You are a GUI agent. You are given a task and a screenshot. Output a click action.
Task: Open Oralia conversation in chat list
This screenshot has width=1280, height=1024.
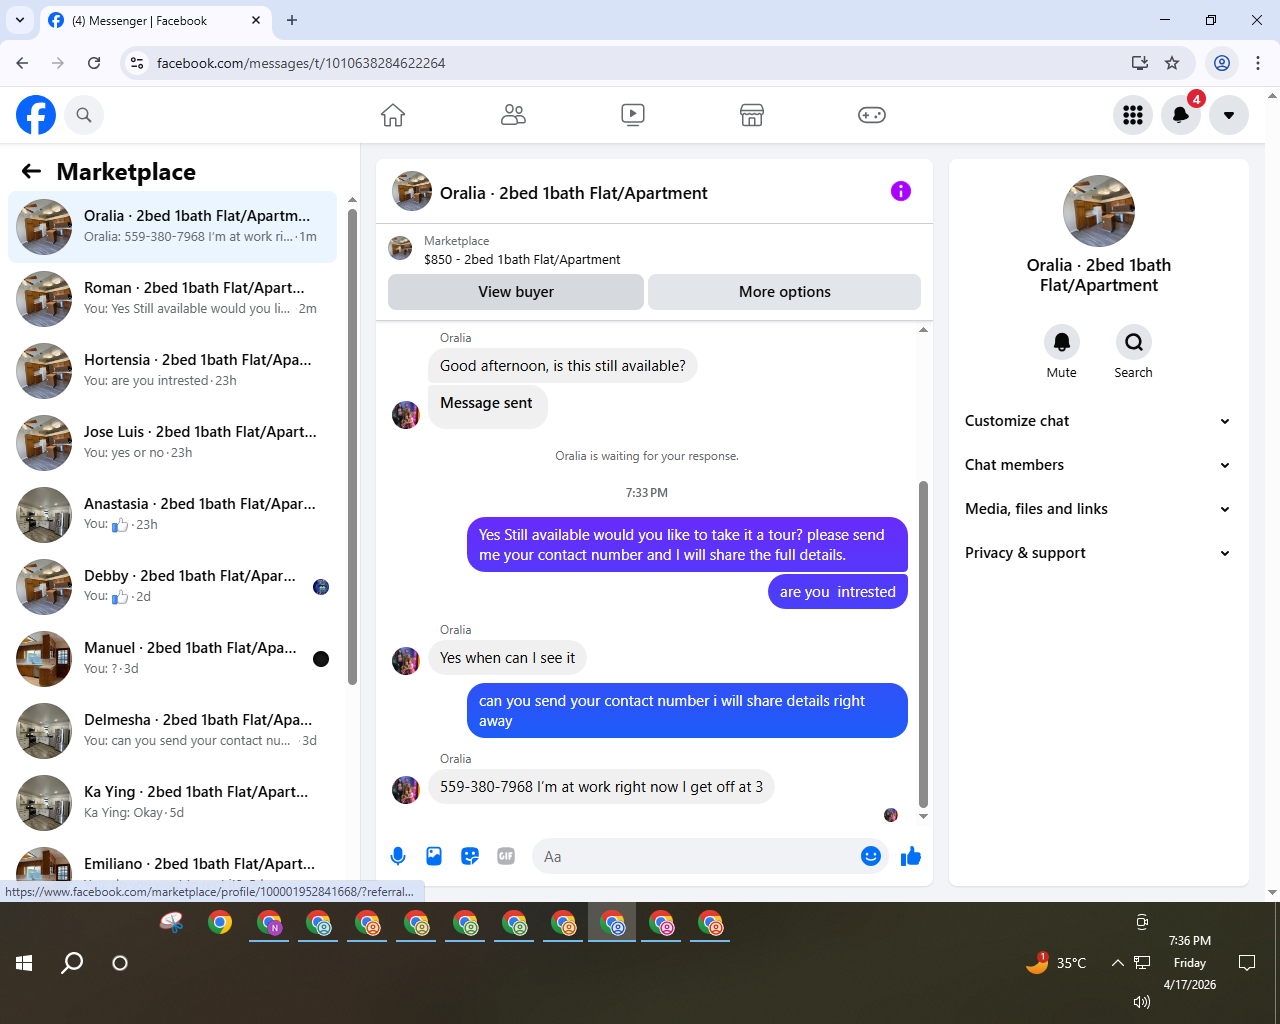click(x=173, y=227)
